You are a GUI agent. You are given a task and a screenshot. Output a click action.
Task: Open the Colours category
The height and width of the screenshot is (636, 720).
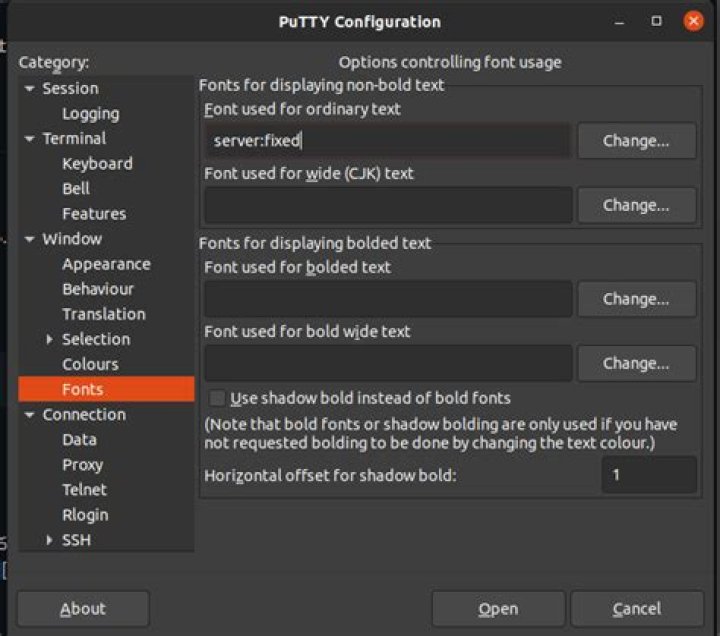pos(90,365)
